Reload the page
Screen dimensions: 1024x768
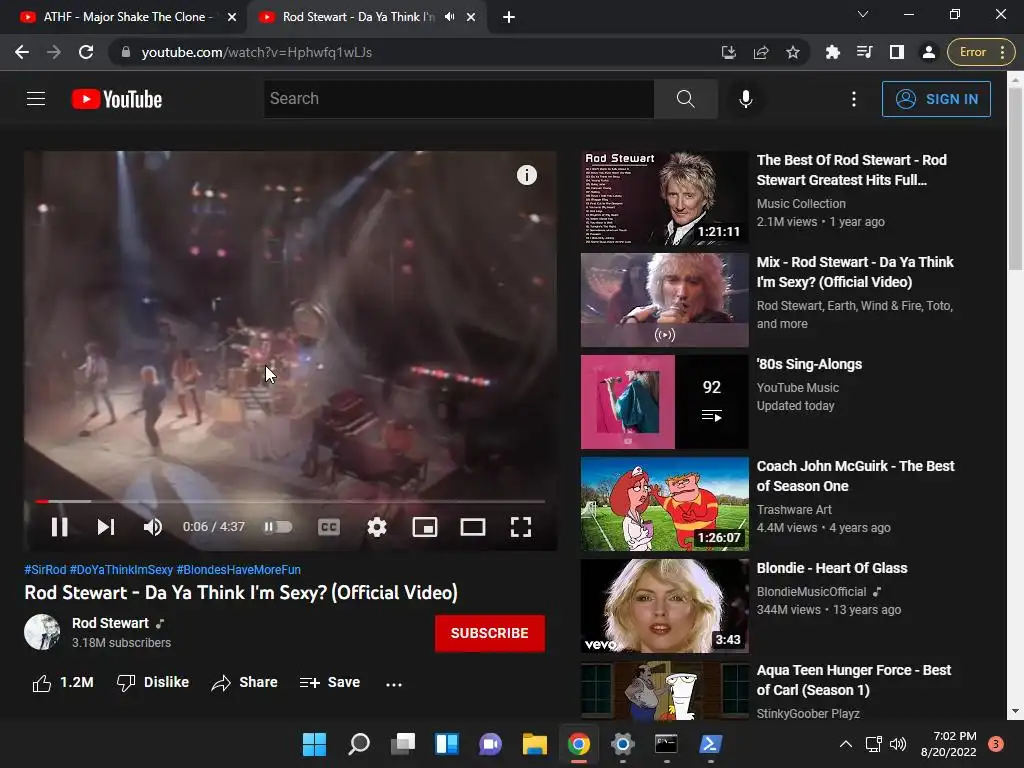pos(86,52)
